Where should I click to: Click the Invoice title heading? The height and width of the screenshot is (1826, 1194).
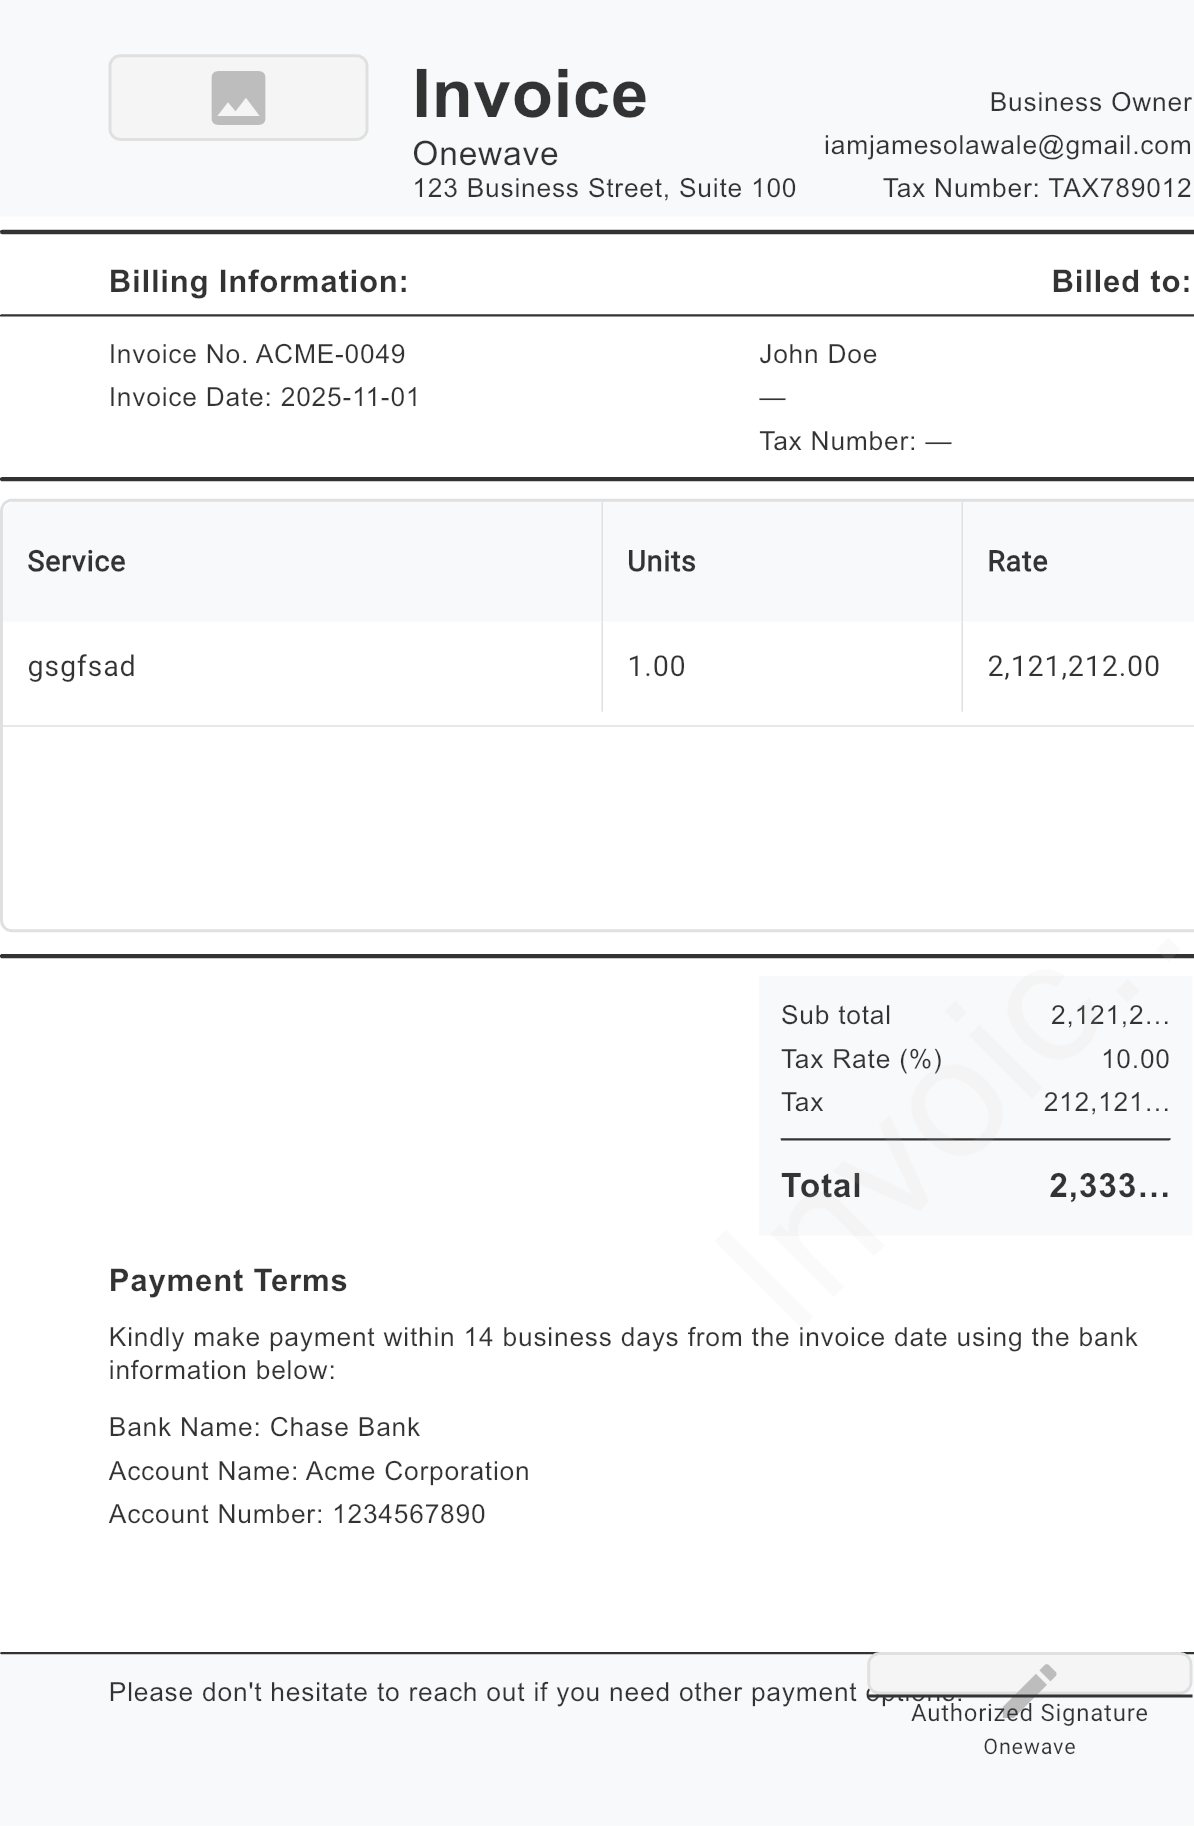point(530,95)
